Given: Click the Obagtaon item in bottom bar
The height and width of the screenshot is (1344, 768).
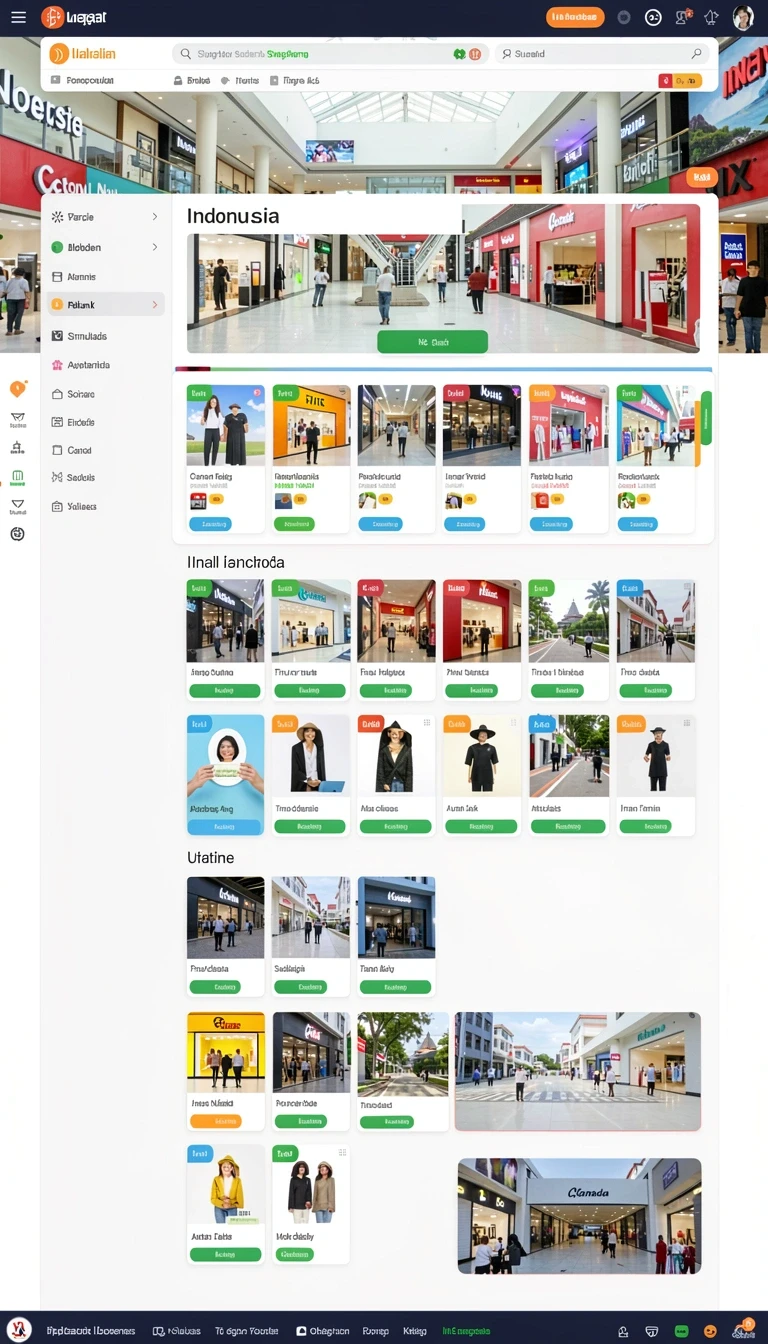Looking at the screenshot, I should (323, 1331).
